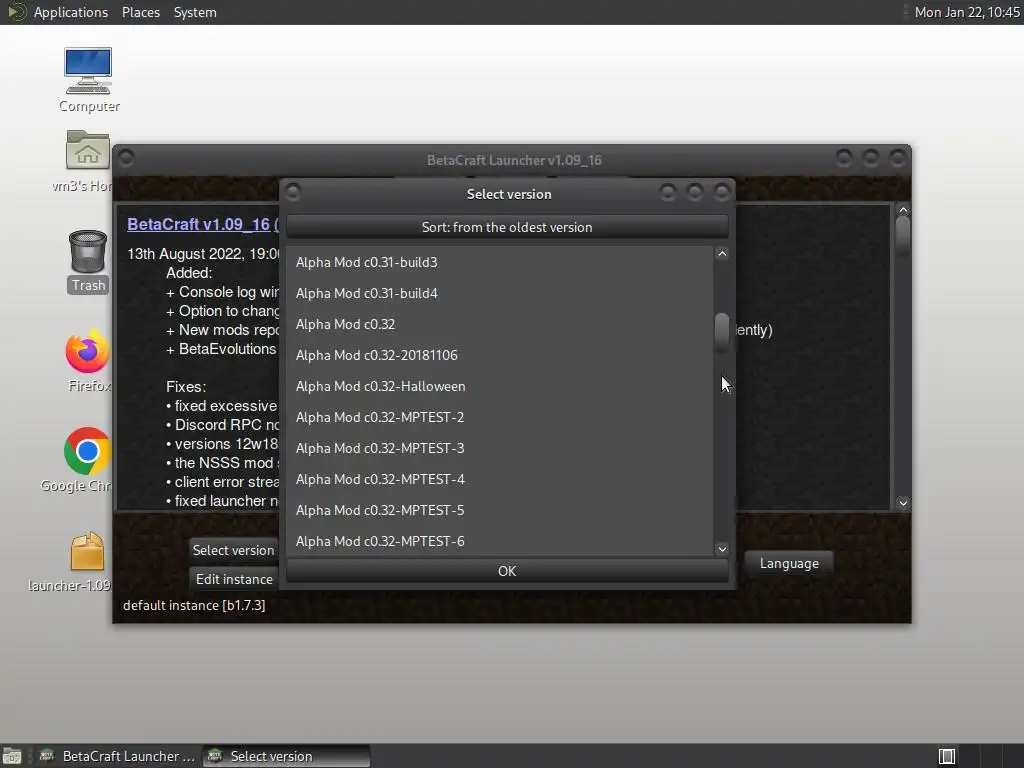Click the version list scroll-up arrow
The height and width of the screenshot is (768, 1024).
[x=722, y=254]
